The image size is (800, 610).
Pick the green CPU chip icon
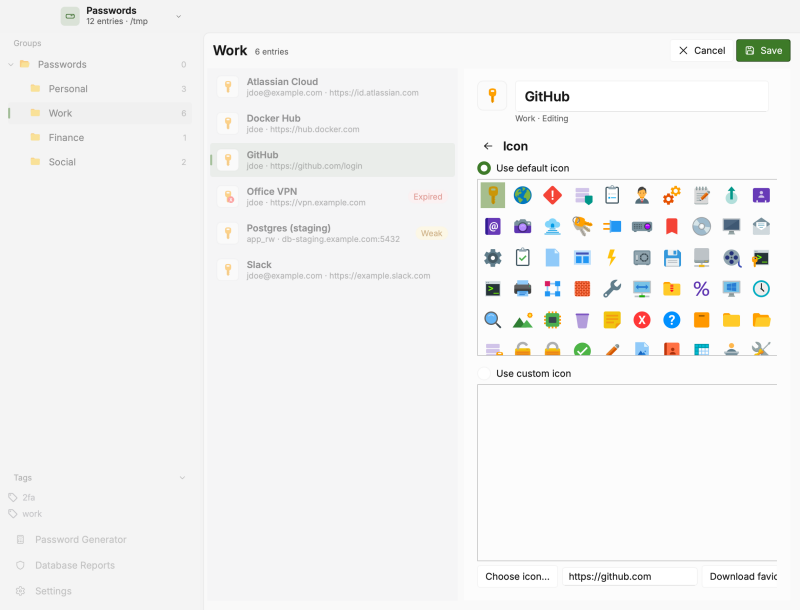553,320
